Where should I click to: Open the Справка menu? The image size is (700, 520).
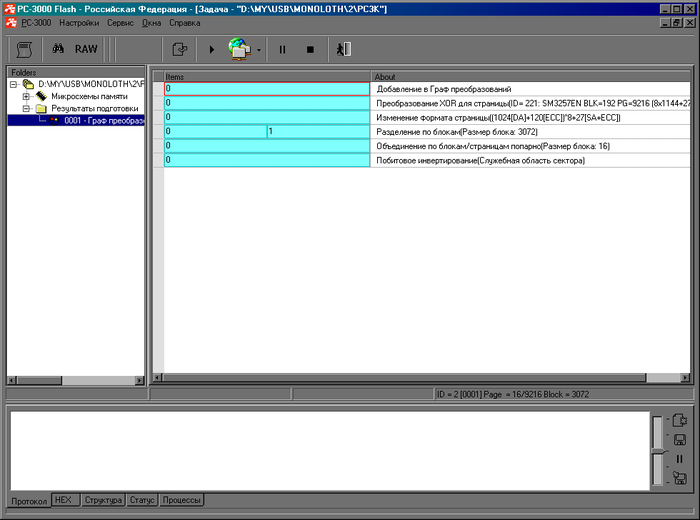184,22
